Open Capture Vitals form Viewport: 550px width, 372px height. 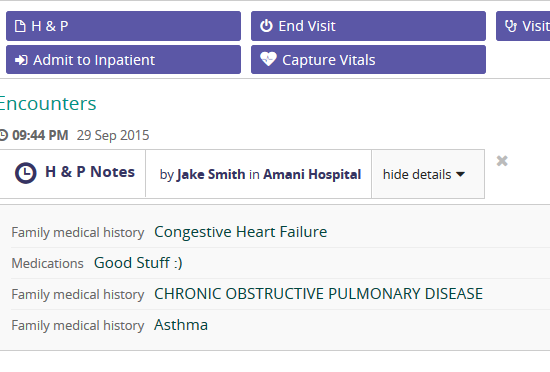click(x=368, y=60)
